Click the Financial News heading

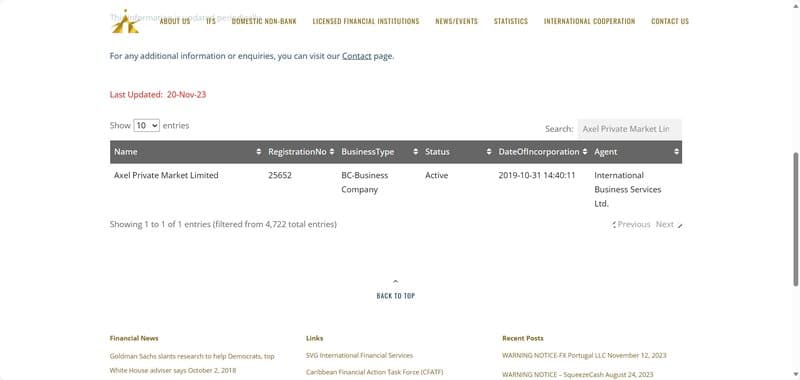[134, 338]
